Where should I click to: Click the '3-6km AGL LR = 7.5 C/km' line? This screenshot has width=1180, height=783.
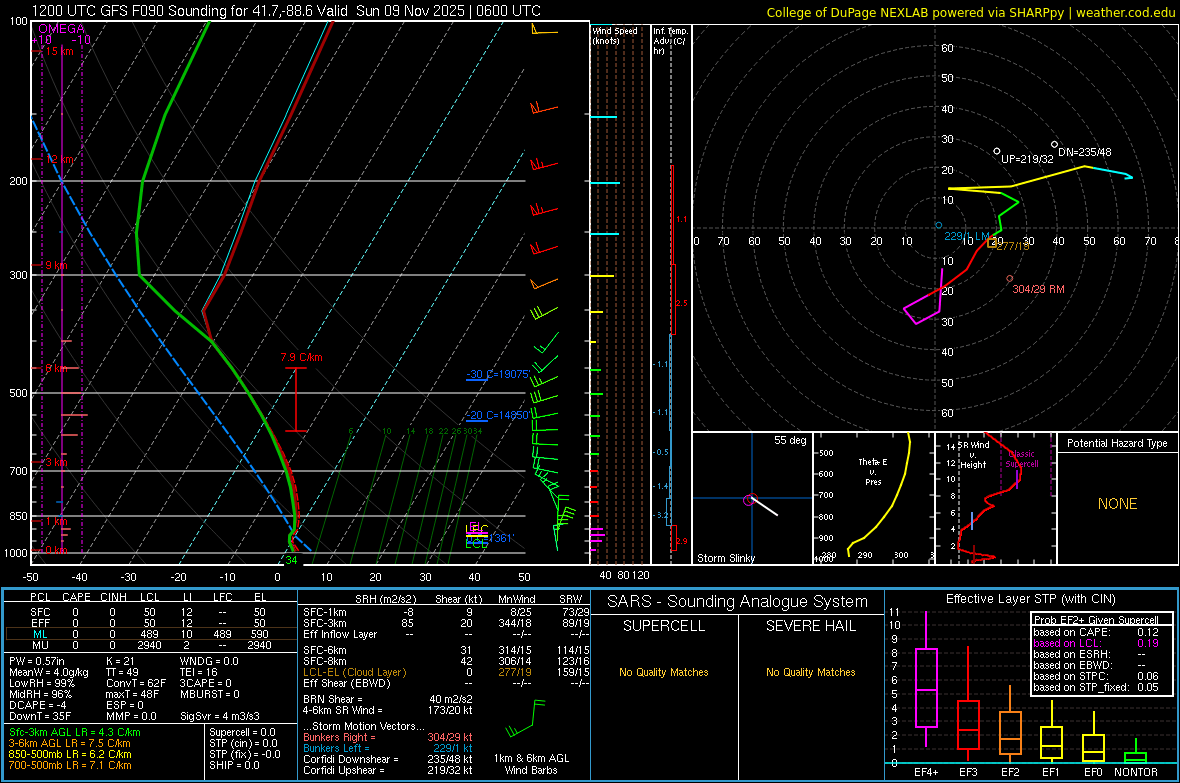pos(69,743)
